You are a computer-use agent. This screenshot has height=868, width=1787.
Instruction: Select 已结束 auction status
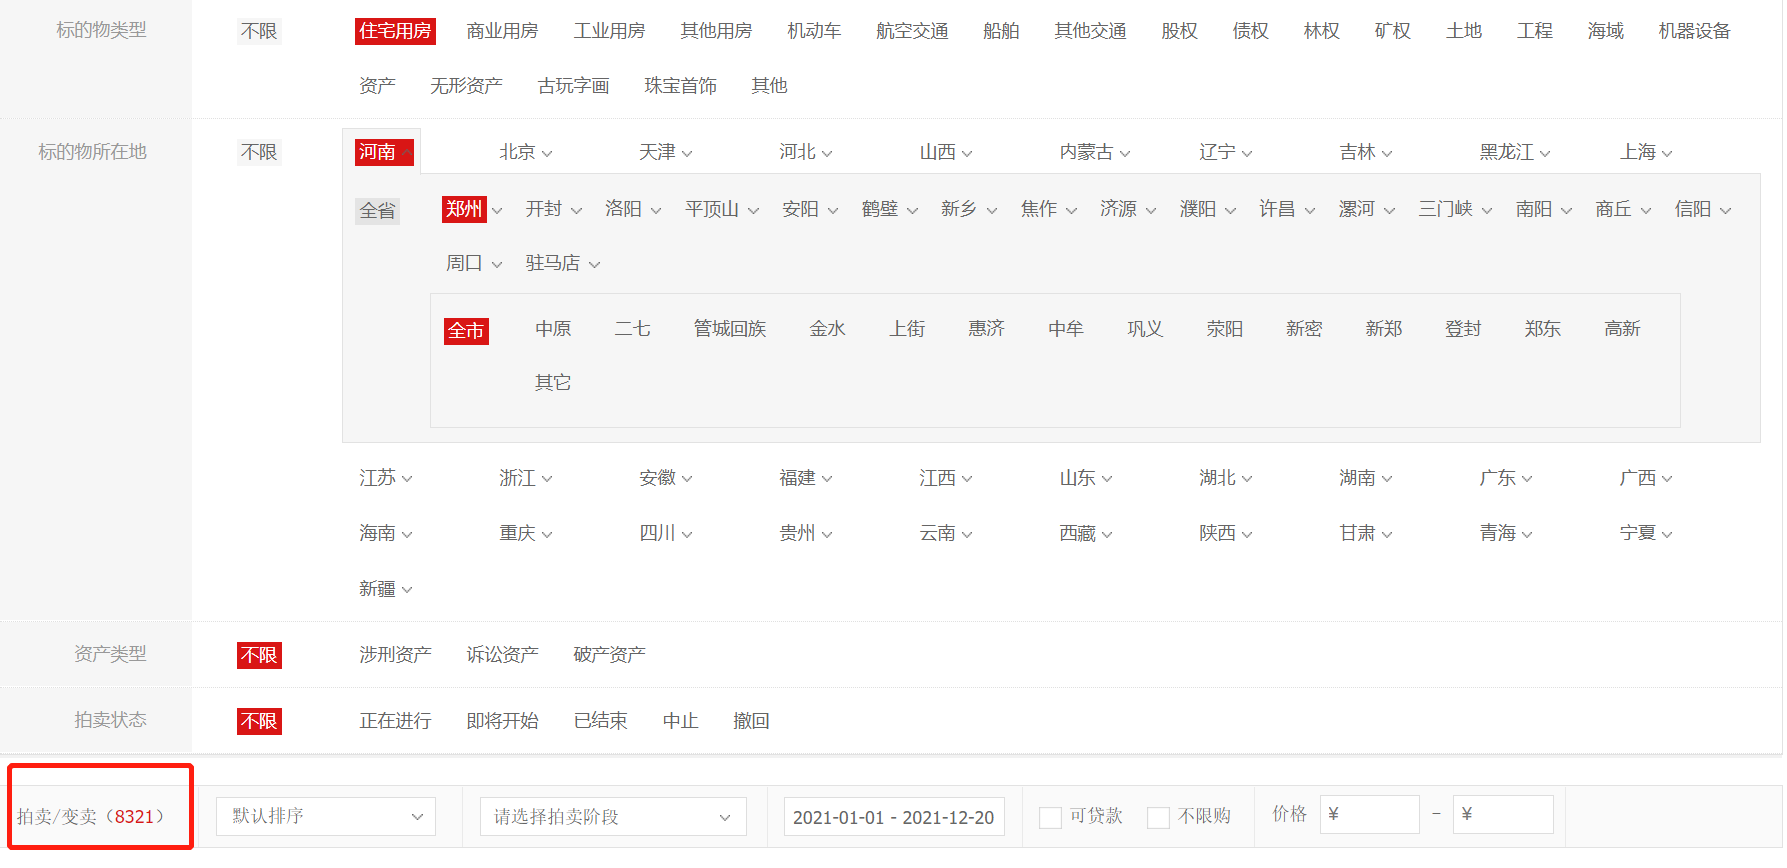[x=600, y=721]
